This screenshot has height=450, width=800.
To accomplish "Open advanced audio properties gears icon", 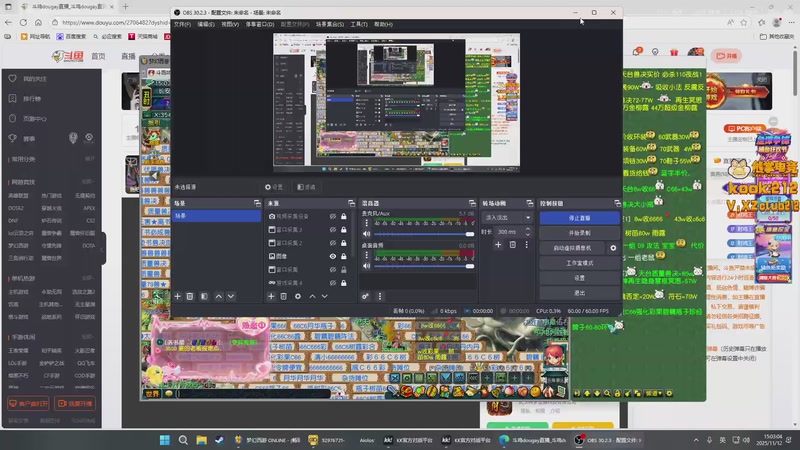I will tap(365, 296).
